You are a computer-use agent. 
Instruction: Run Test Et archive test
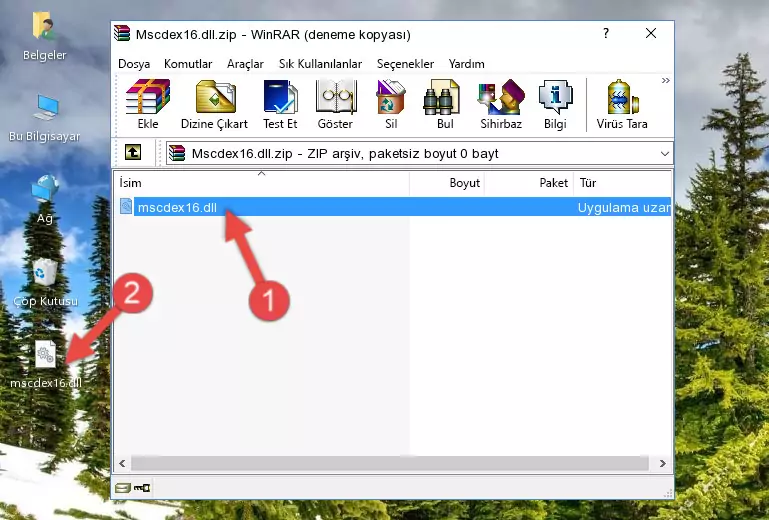tap(280, 104)
